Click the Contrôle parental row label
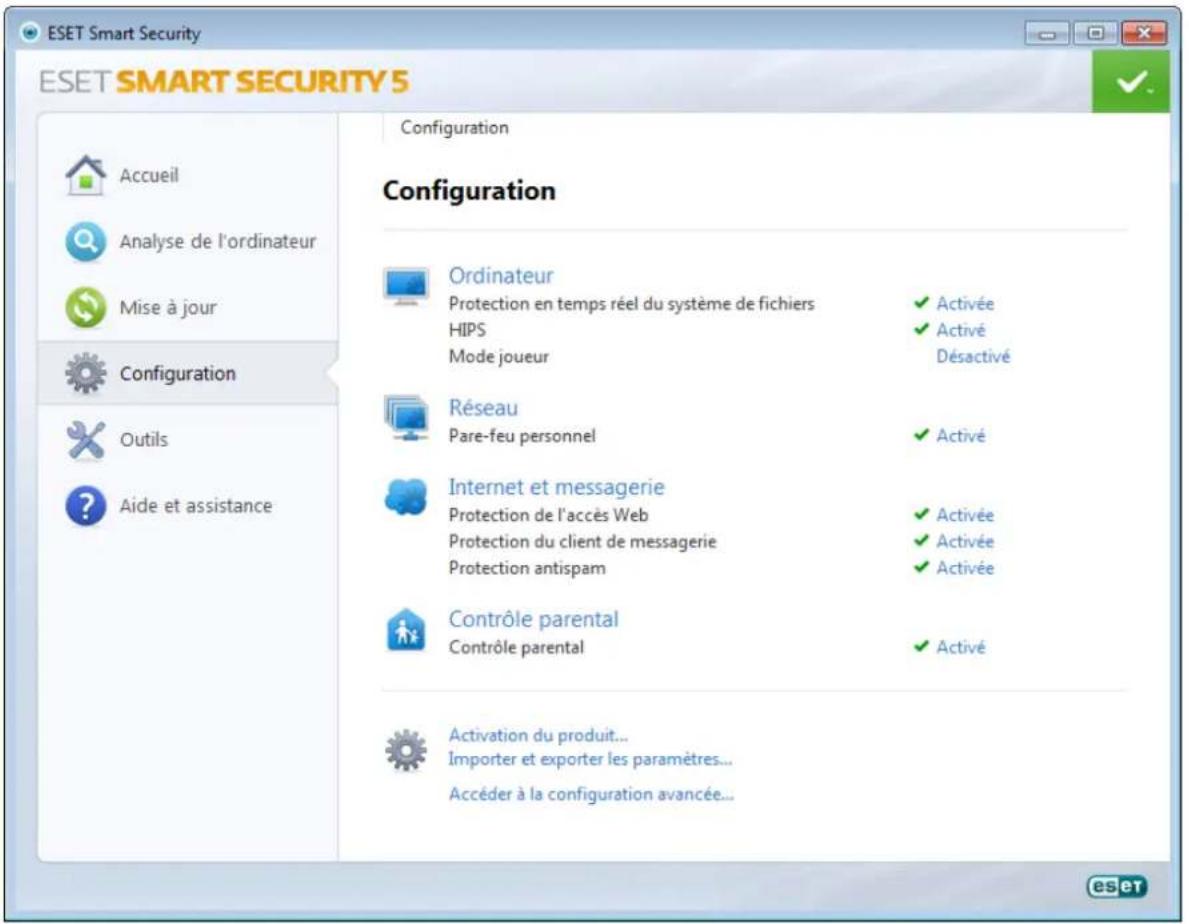 pyautogui.click(x=516, y=647)
